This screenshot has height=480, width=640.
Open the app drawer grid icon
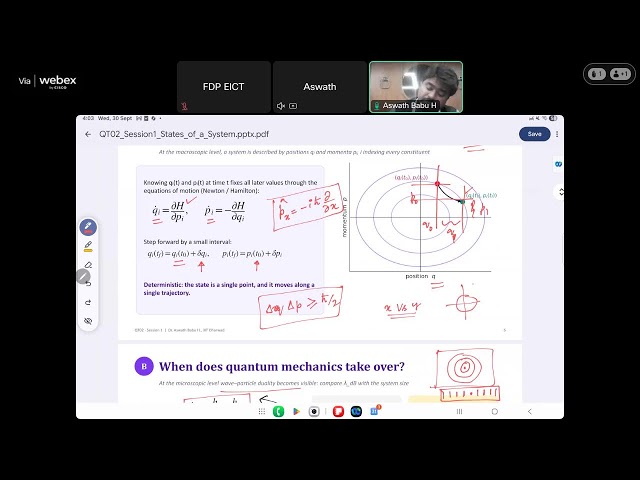click(262, 411)
